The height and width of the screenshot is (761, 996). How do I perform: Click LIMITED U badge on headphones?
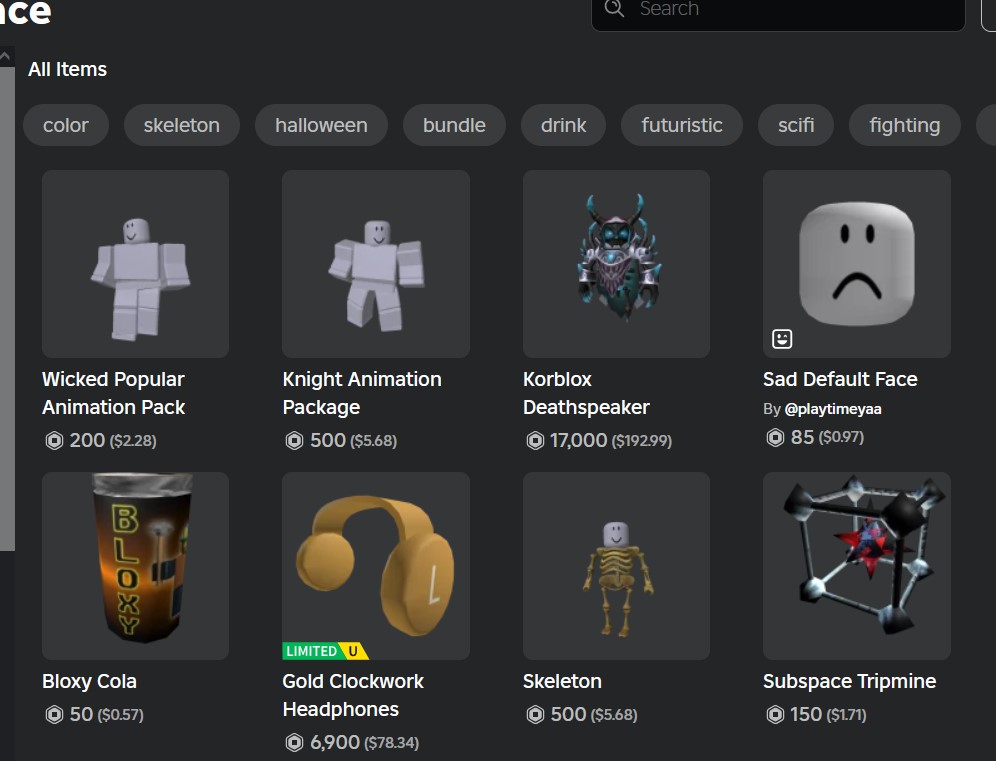click(325, 651)
